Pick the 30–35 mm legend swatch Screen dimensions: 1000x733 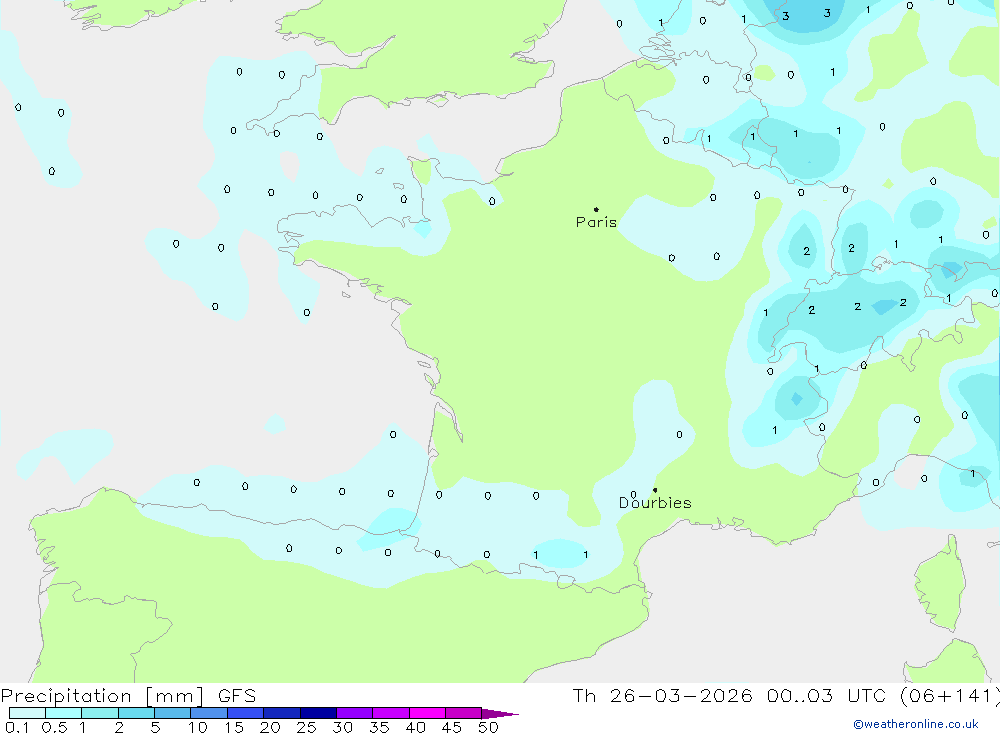click(355, 713)
